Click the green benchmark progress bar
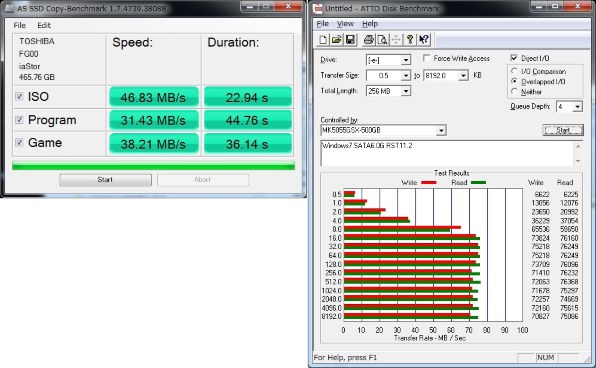This screenshot has height=368, width=596. [153, 166]
